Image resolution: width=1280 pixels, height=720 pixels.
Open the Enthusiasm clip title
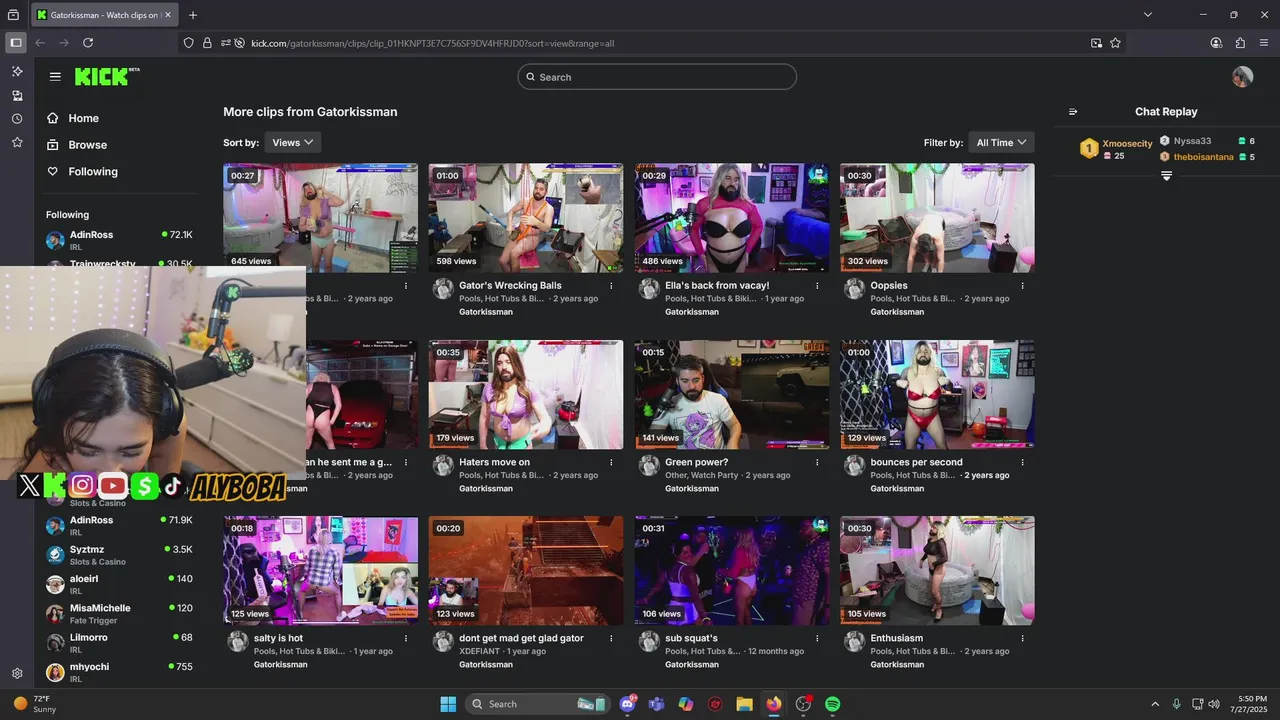click(897, 638)
